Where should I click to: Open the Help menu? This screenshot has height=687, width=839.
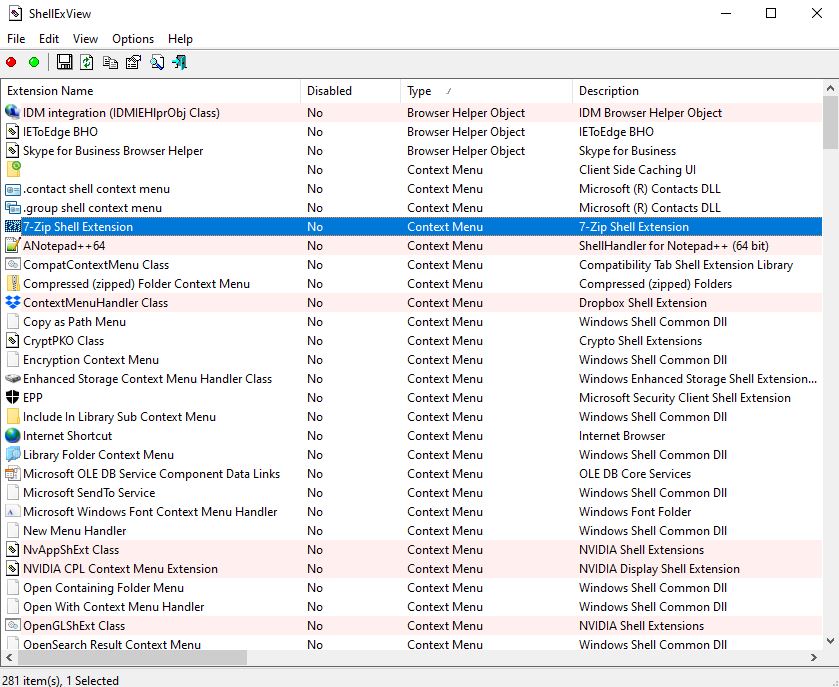tap(180, 39)
